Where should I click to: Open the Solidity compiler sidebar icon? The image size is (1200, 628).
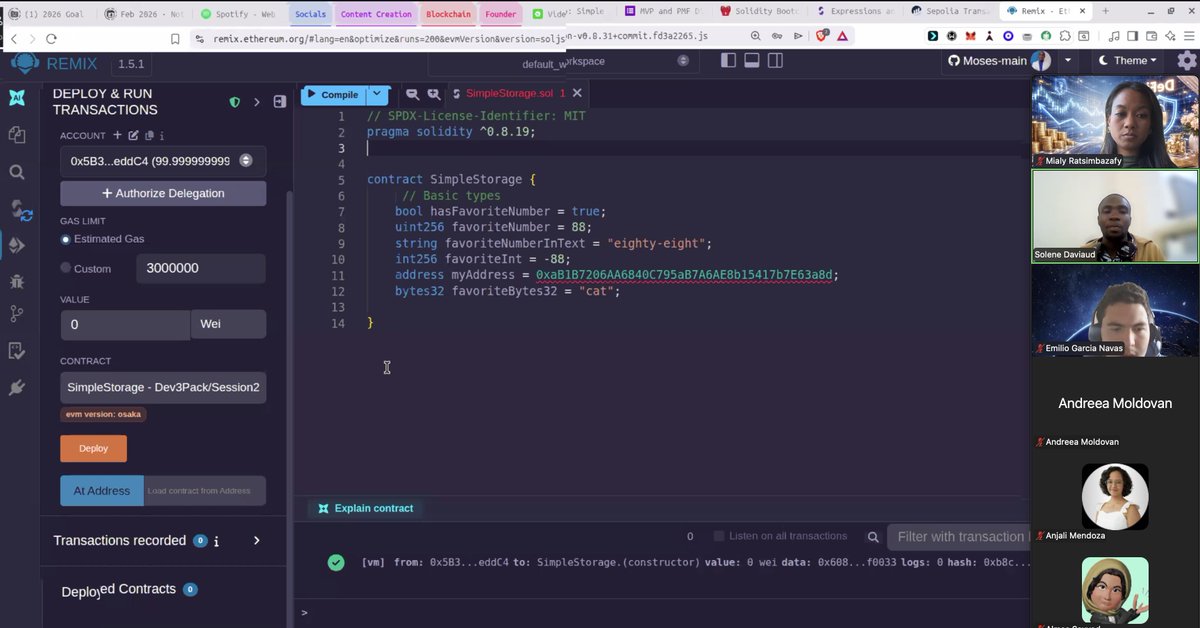point(20,210)
